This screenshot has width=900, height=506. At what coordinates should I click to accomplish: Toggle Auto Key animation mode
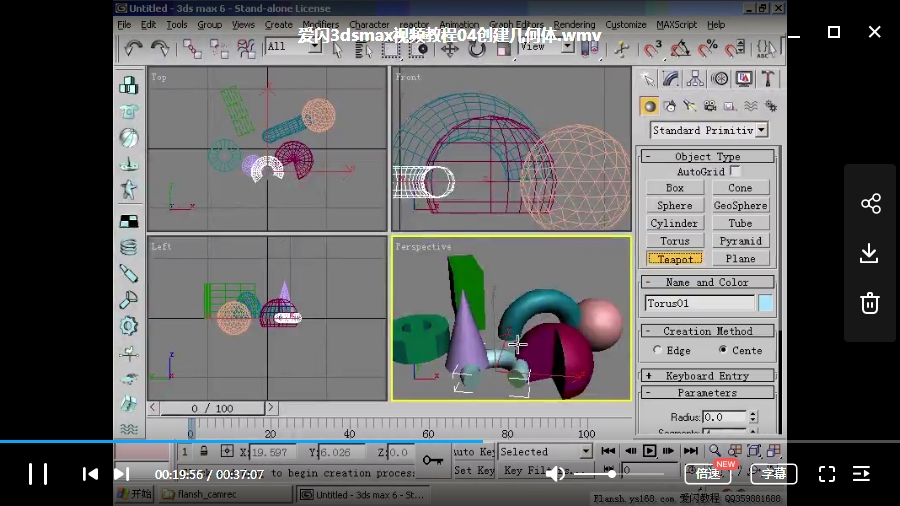click(x=474, y=451)
